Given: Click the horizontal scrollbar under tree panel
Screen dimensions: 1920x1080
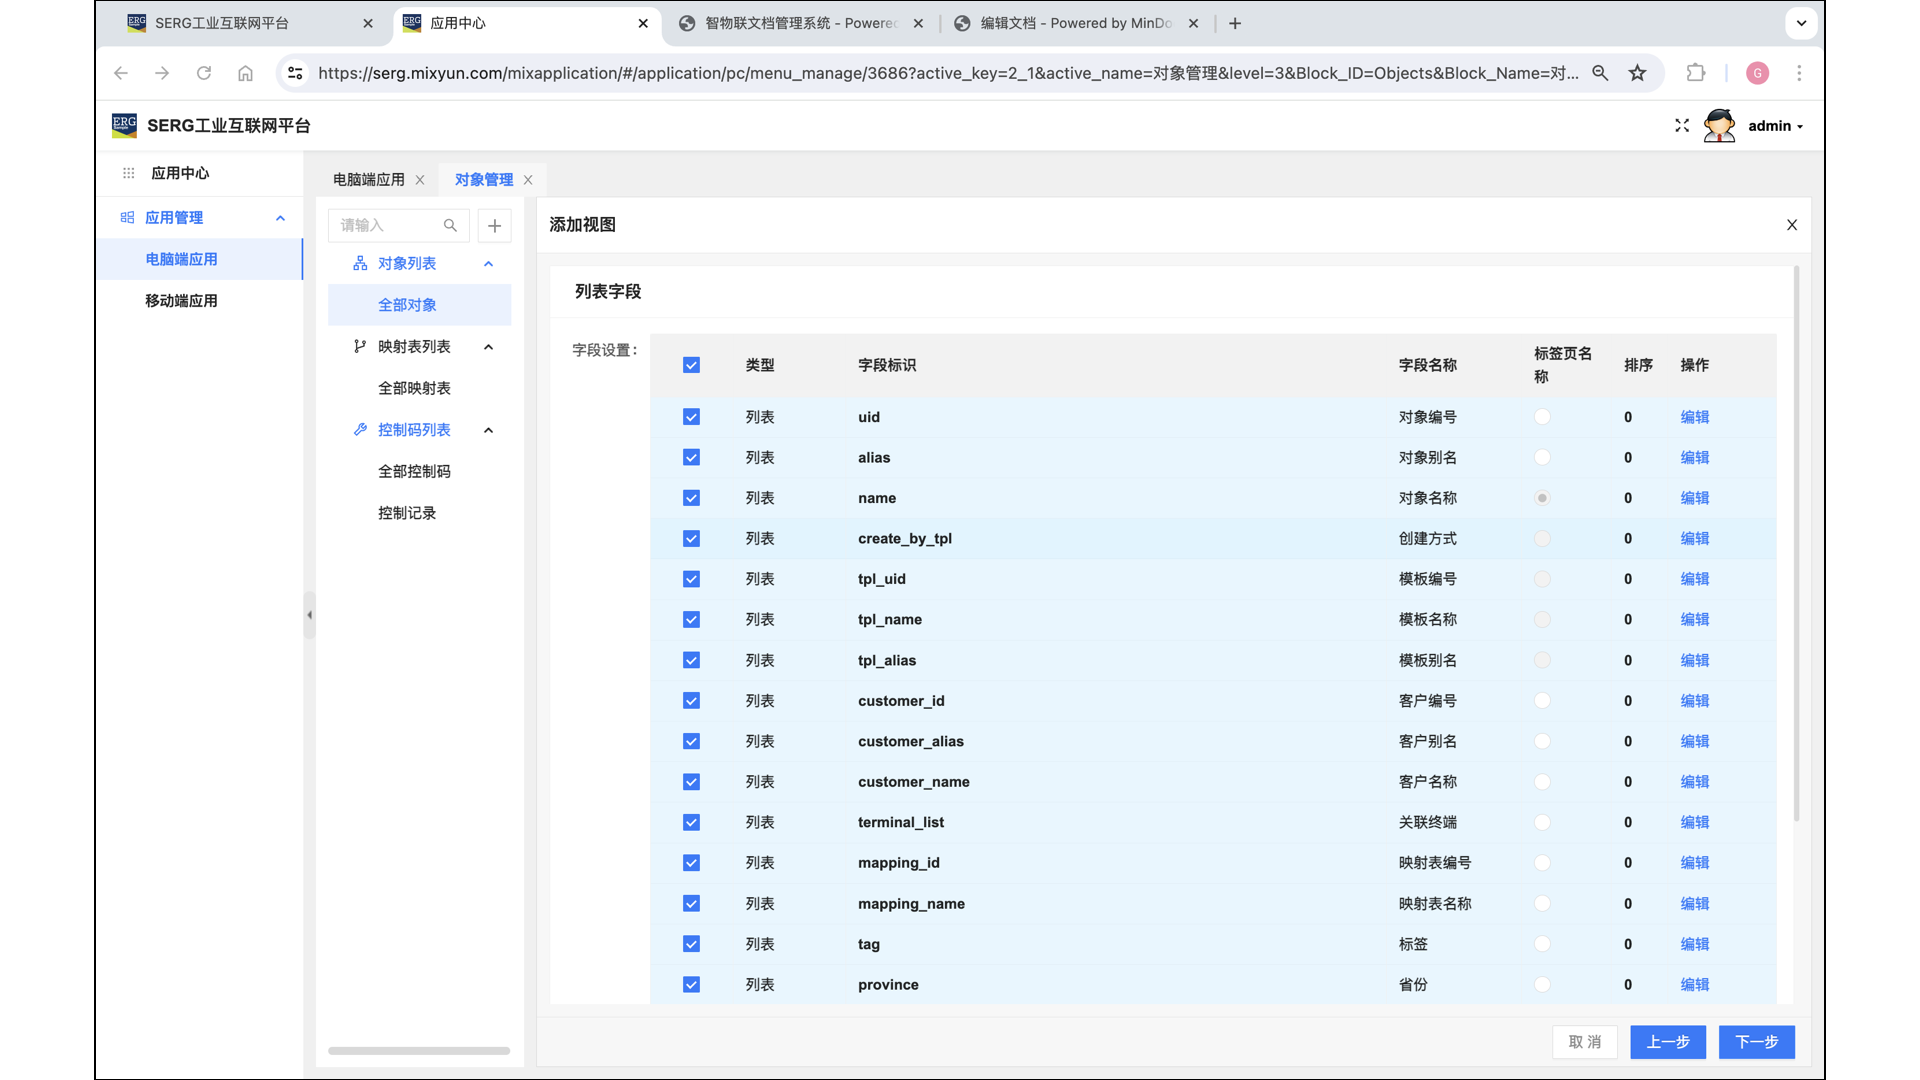Looking at the screenshot, I should 419,1051.
